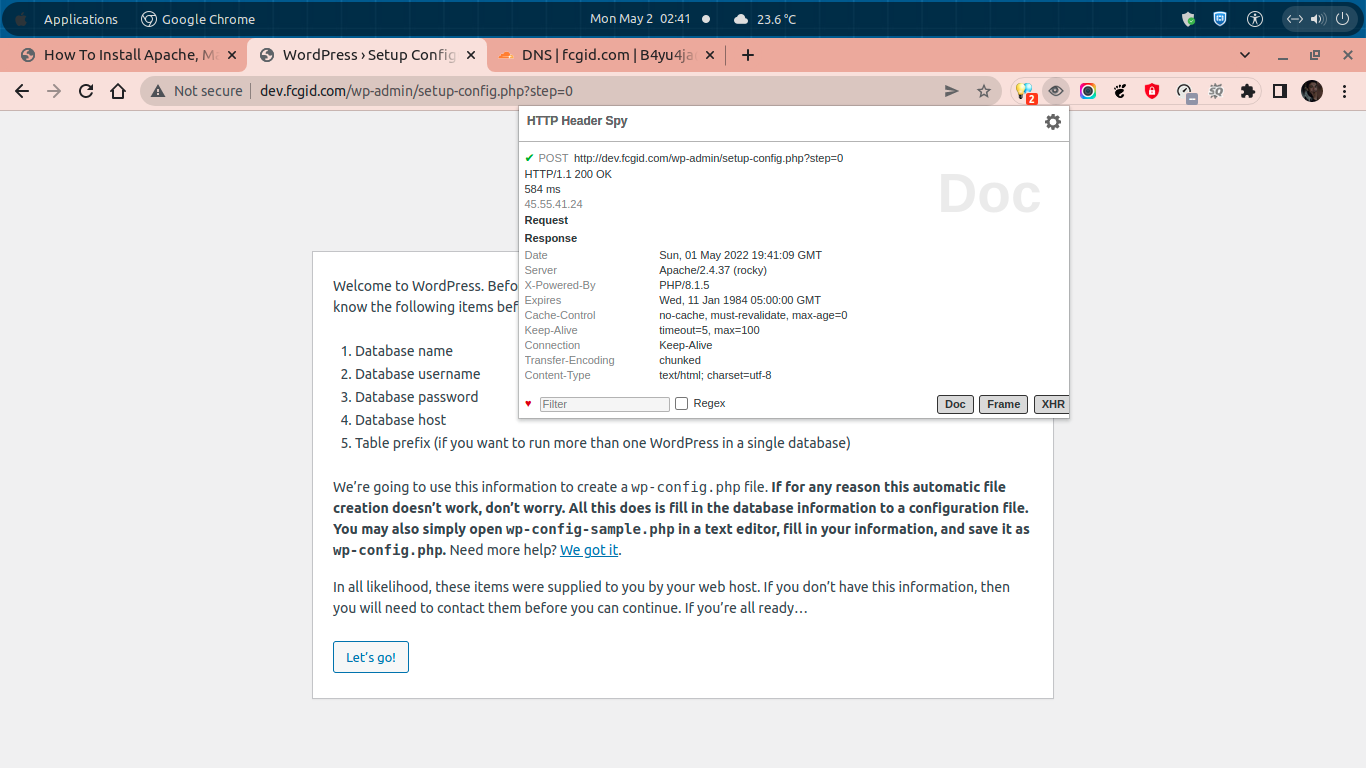Click the GNOME foot extension icon
The width and height of the screenshot is (1366, 768).
point(1120,91)
